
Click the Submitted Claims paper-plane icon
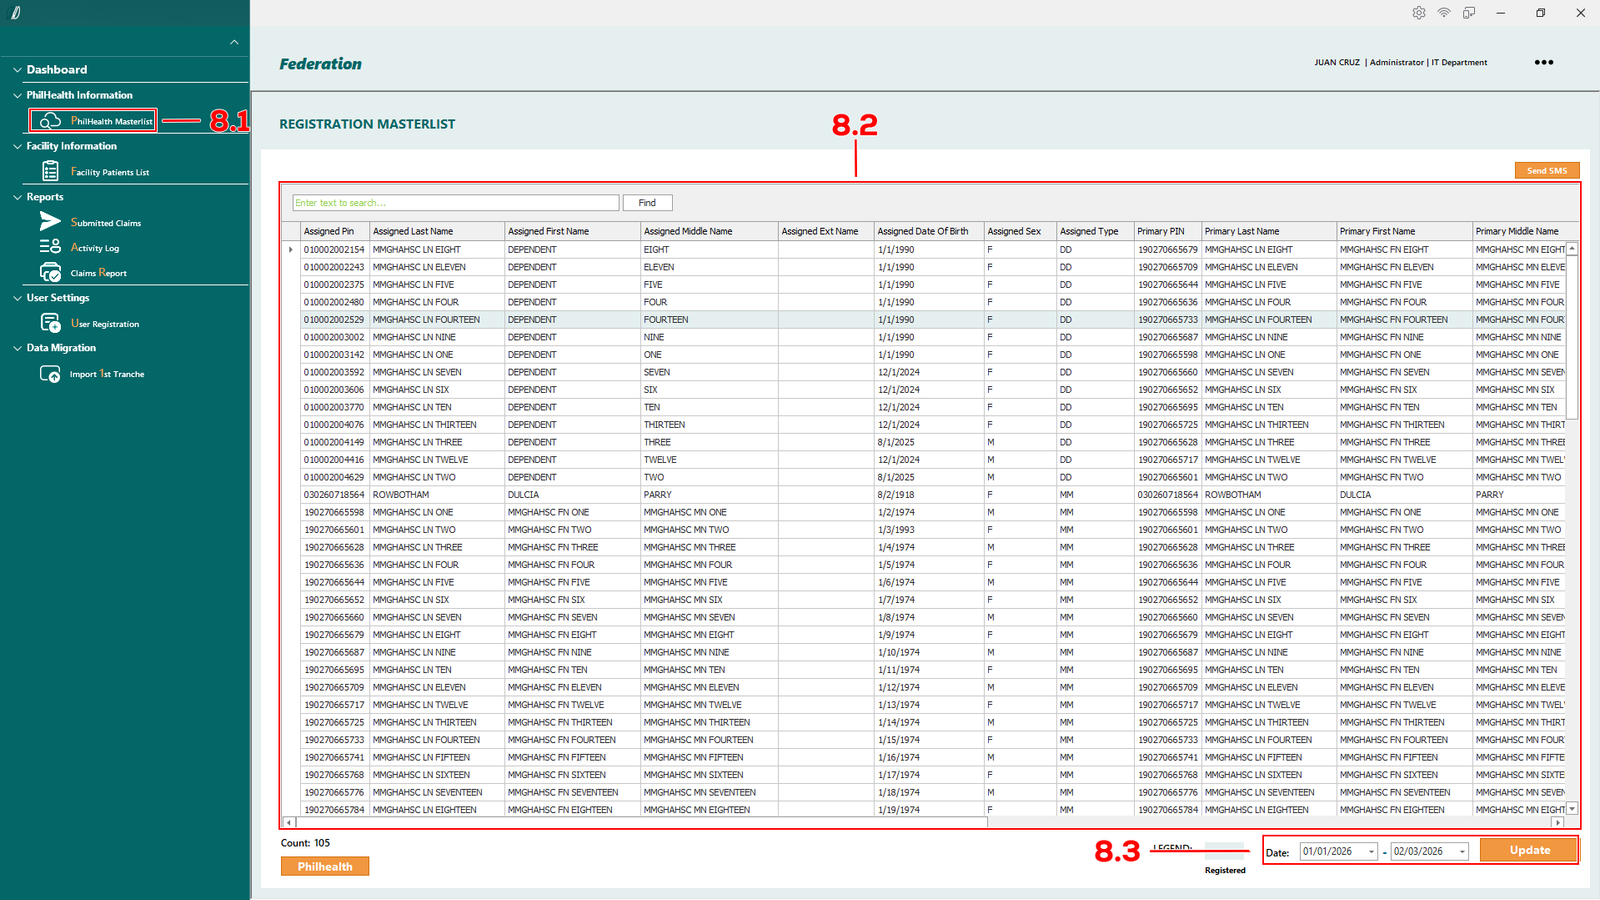[x=50, y=222]
